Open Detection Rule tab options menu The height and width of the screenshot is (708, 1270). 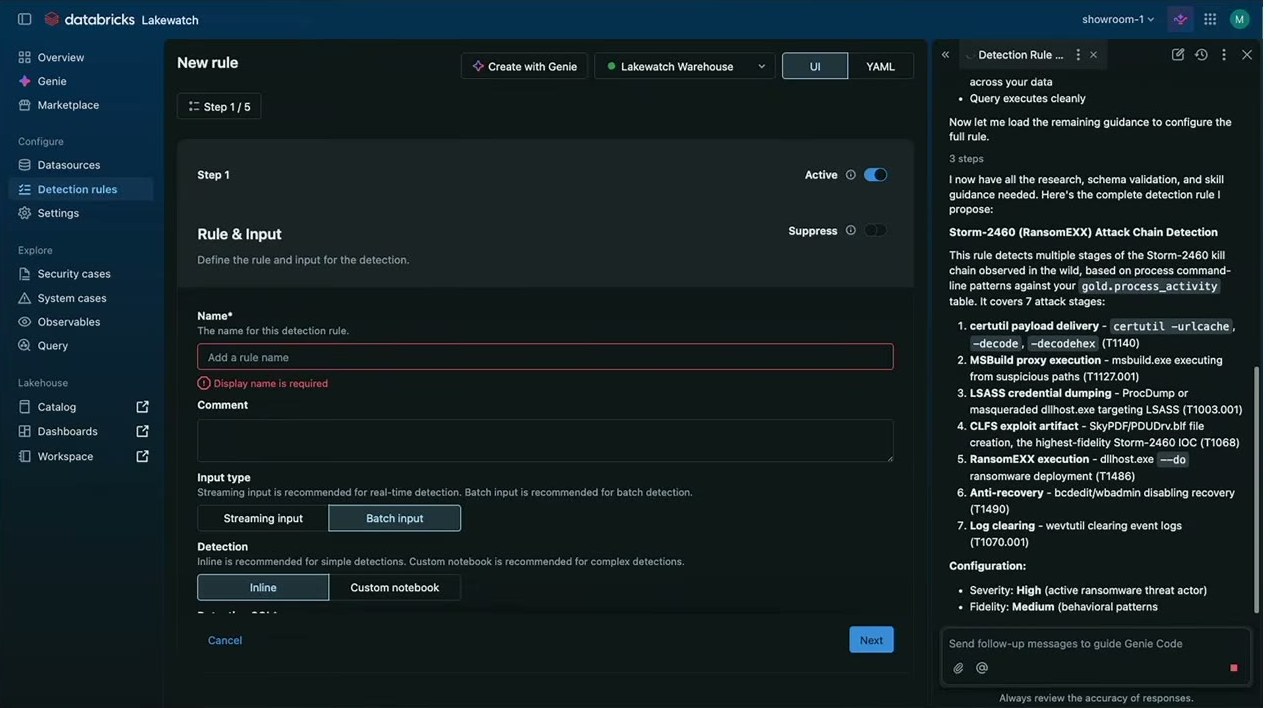(x=1077, y=55)
